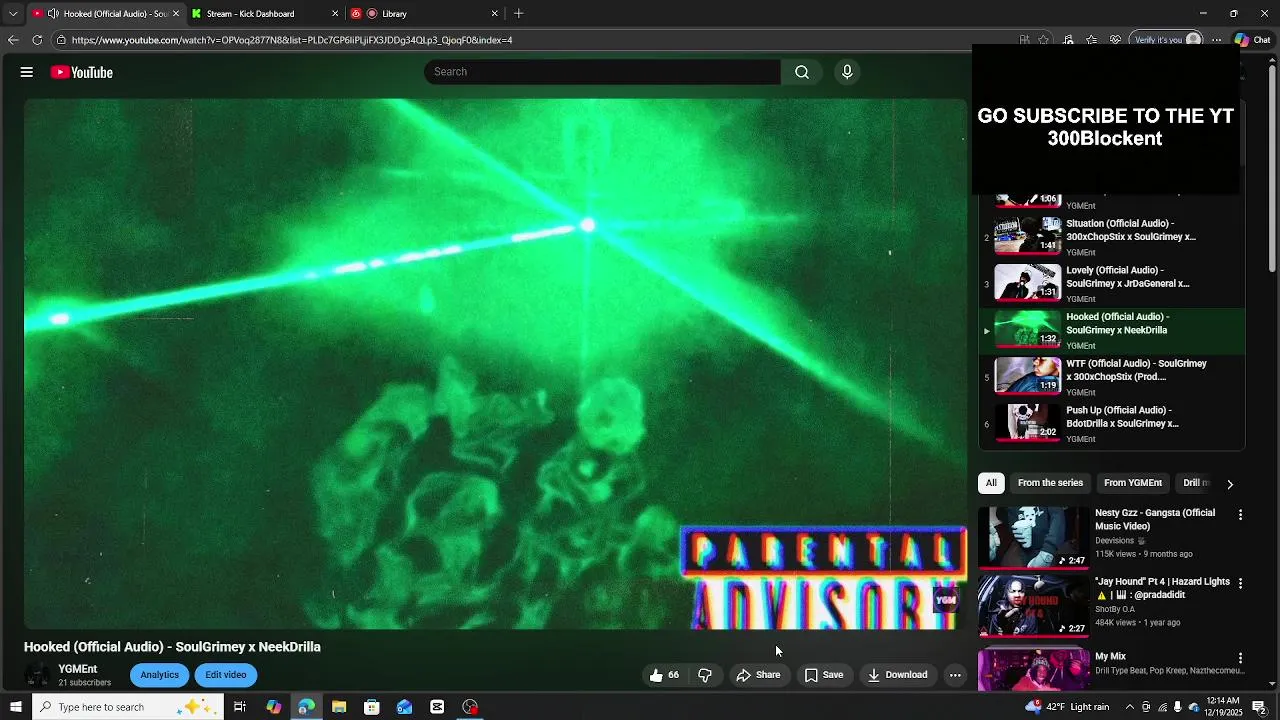Close the Hooked YouTube browser tab

[x=176, y=14]
